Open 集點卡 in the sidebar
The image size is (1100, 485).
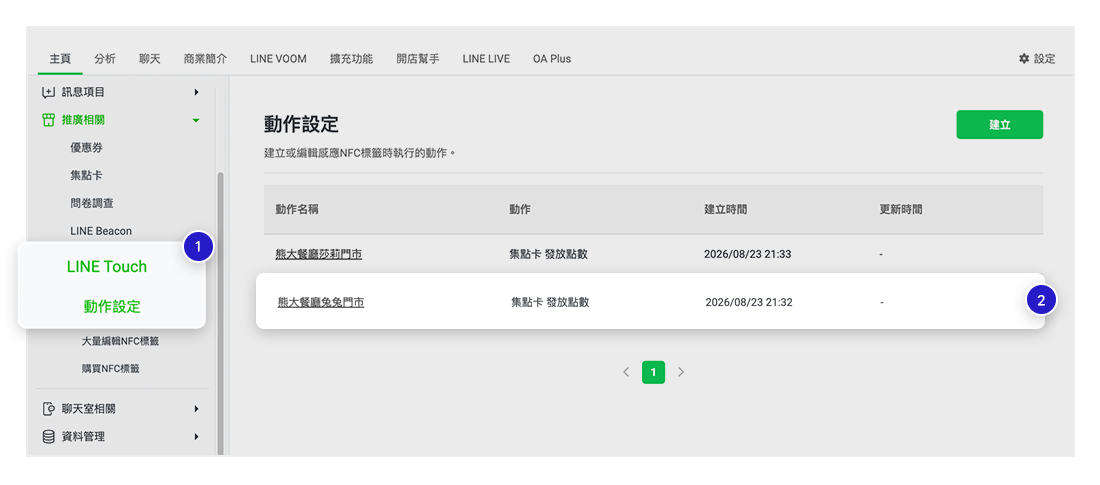87,175
